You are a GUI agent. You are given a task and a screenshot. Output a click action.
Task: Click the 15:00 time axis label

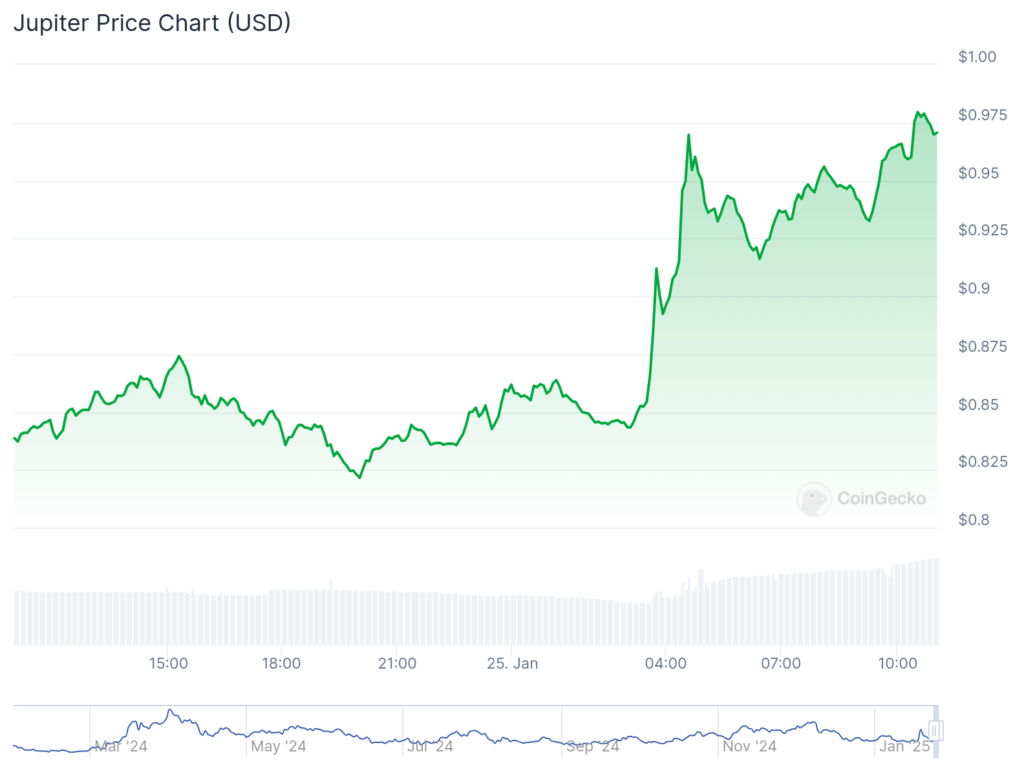pos(168,663)
